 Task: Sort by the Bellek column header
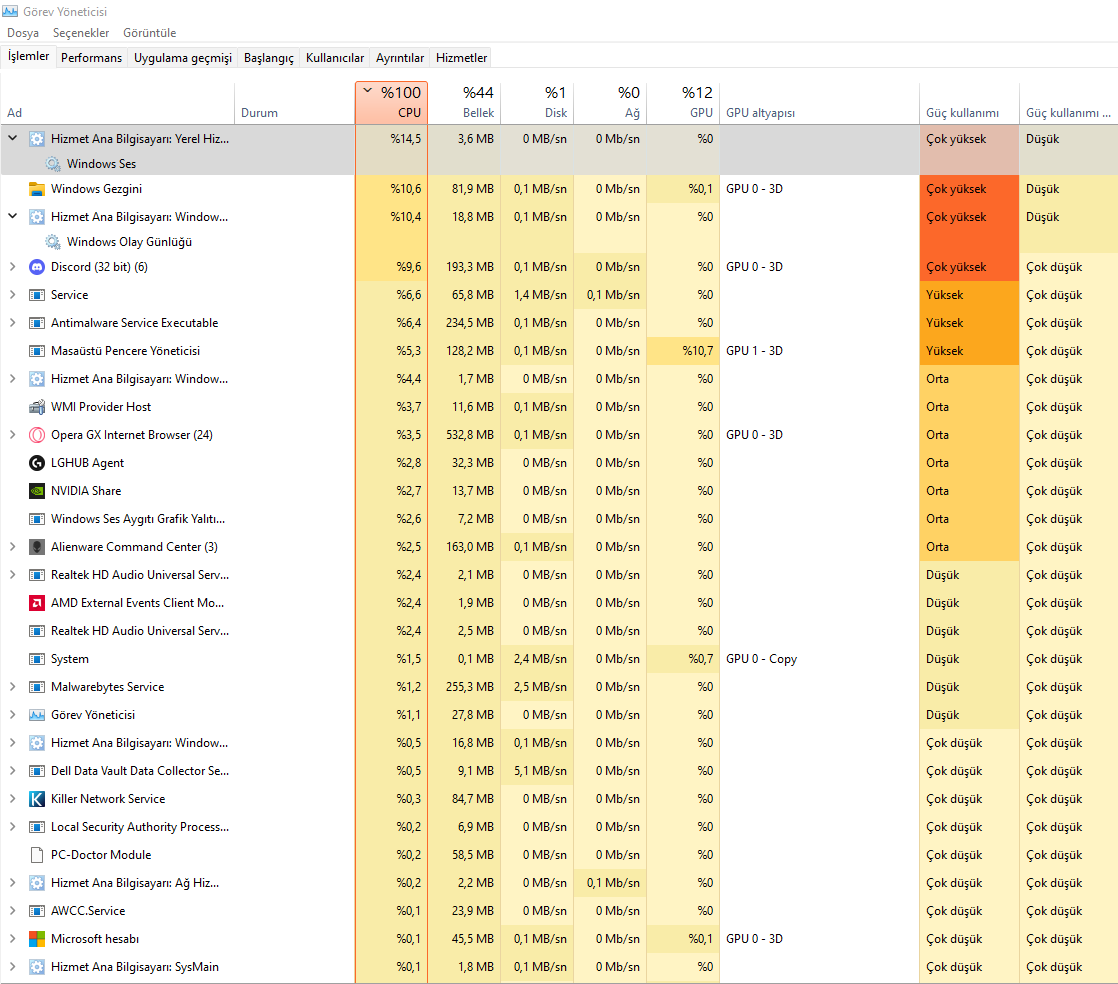[464, 102]
